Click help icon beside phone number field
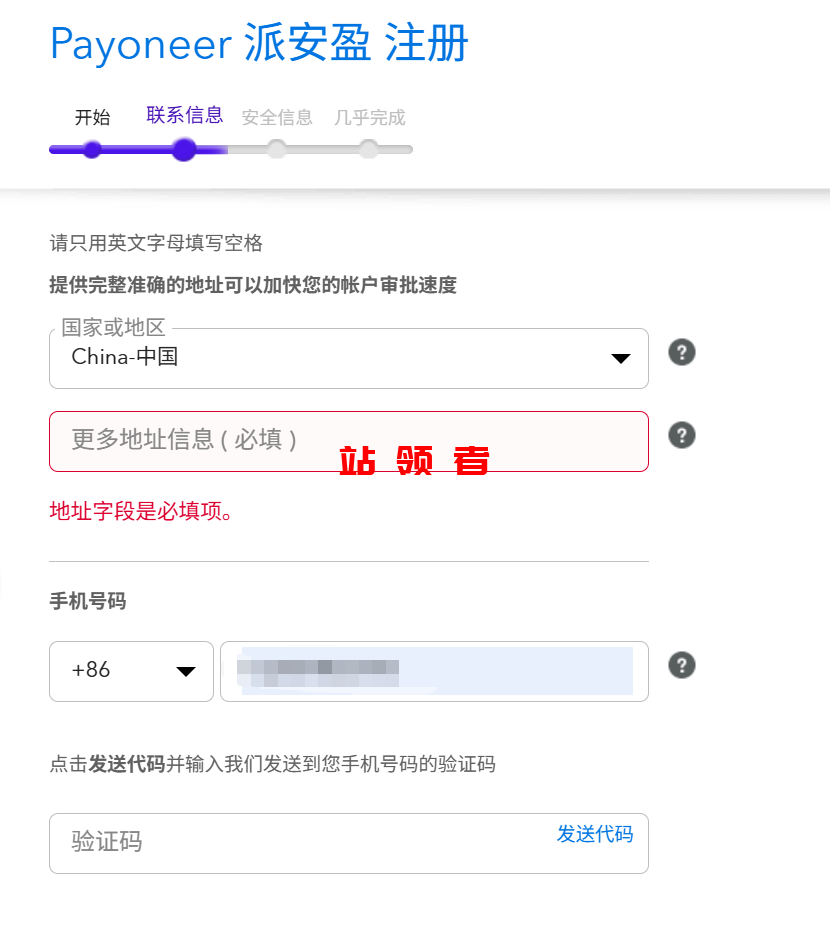The width and height of the screenshot is (830, 951). 682,666
